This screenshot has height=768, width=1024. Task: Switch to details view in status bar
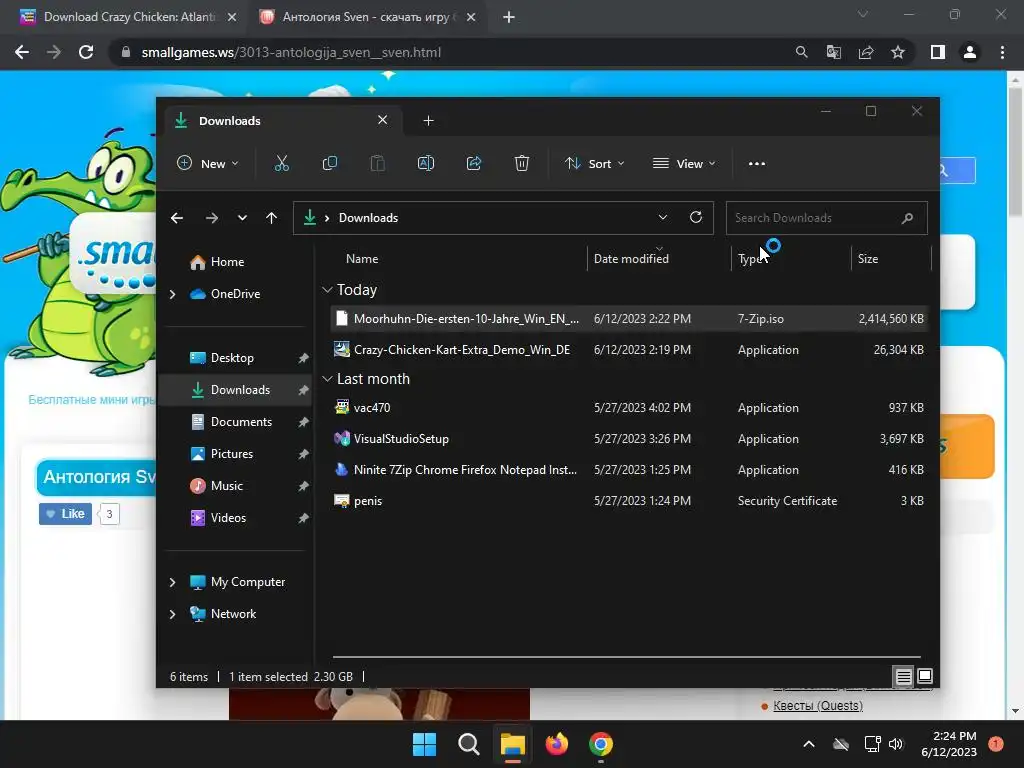[x=903, y=677]
